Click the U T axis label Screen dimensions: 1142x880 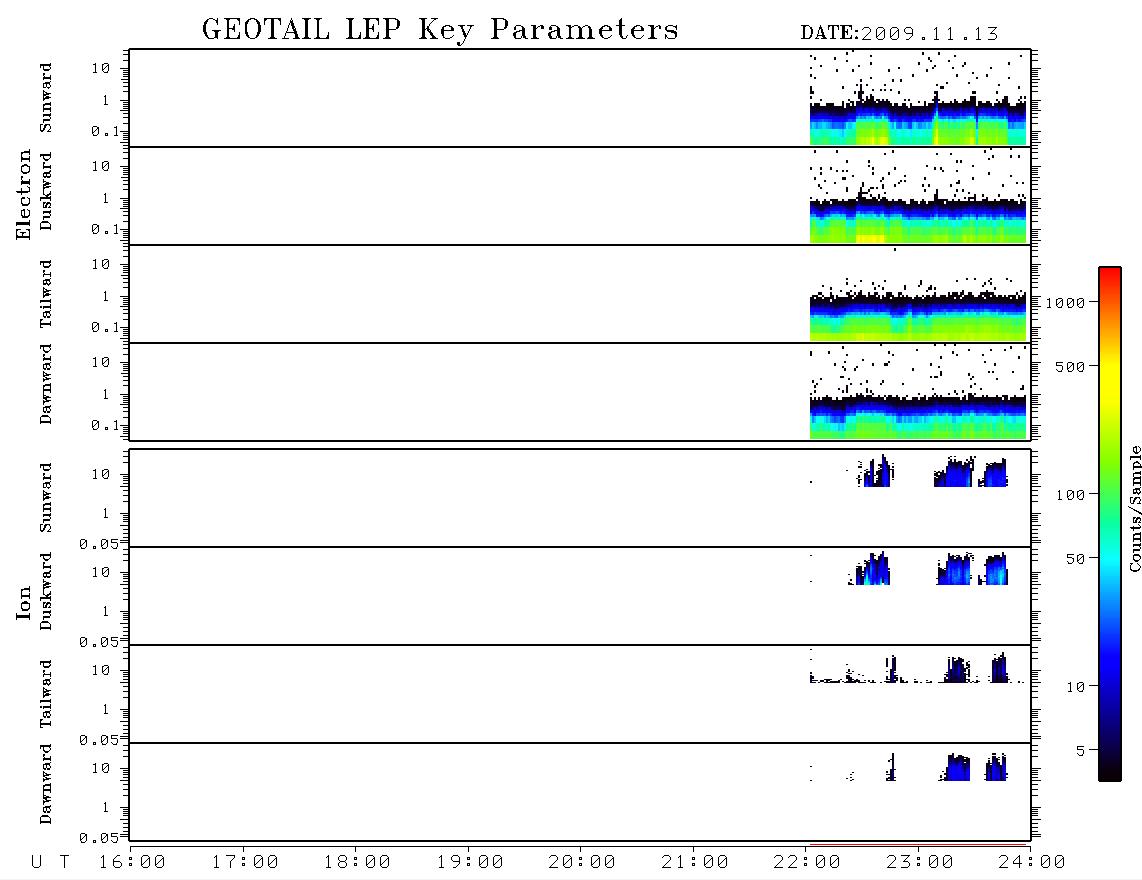point(50,862)
